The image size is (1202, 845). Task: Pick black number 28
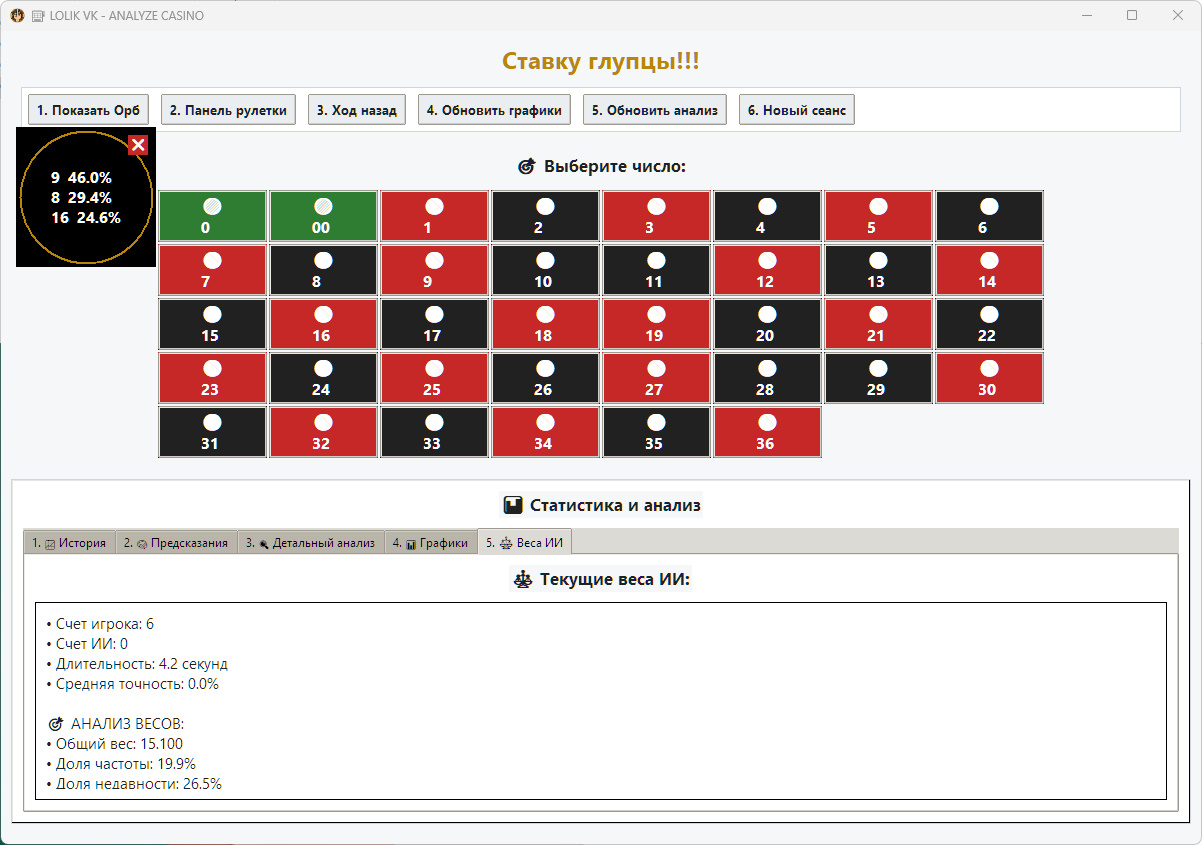coord(767,378)
